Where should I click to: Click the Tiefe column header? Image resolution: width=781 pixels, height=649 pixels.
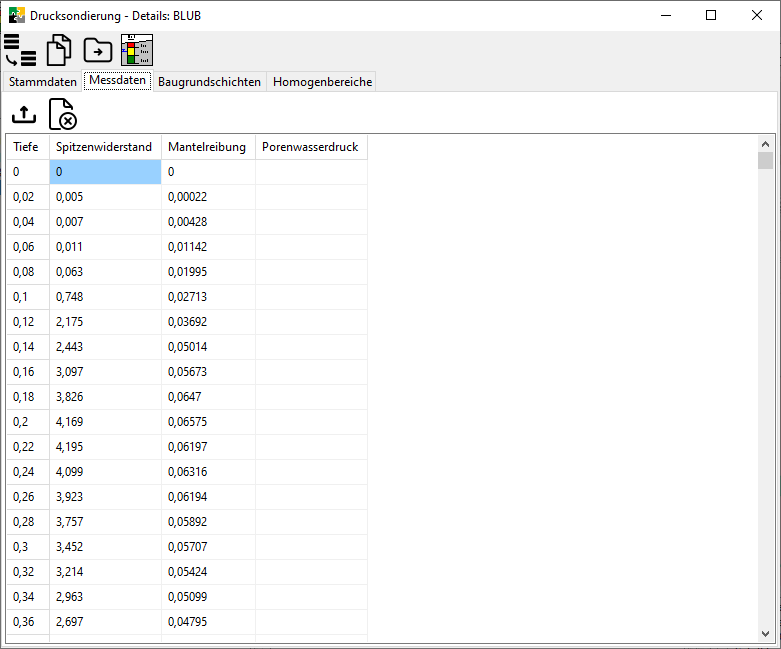[x=27, y=147]
